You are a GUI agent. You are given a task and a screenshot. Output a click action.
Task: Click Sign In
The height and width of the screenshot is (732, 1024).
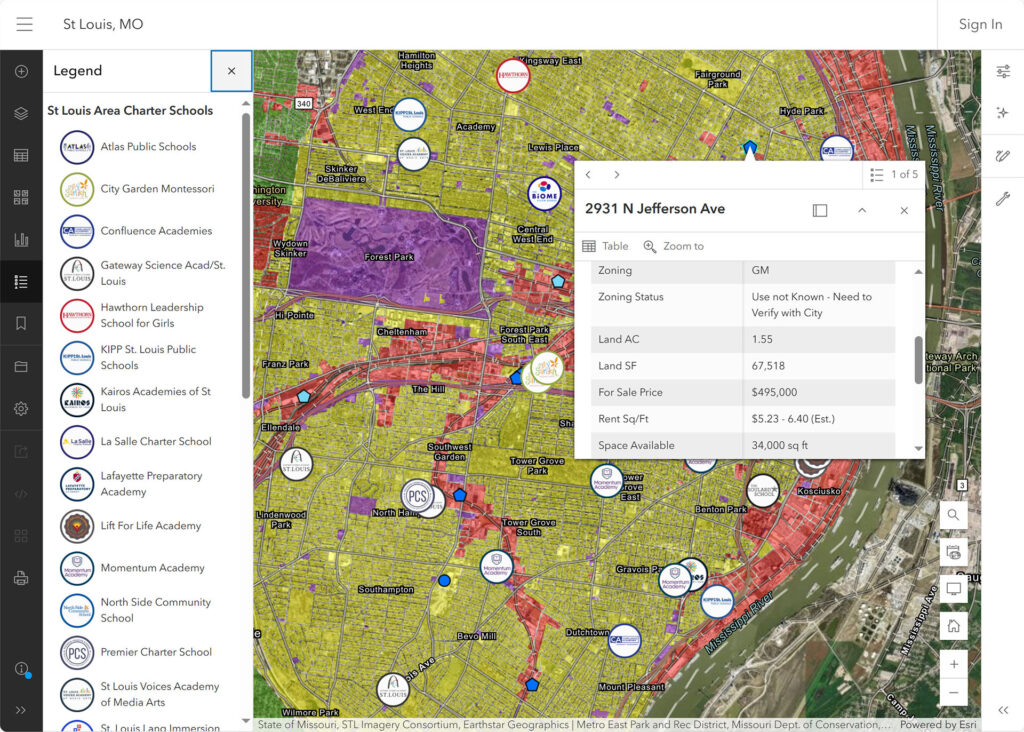(x=980, y=24)
